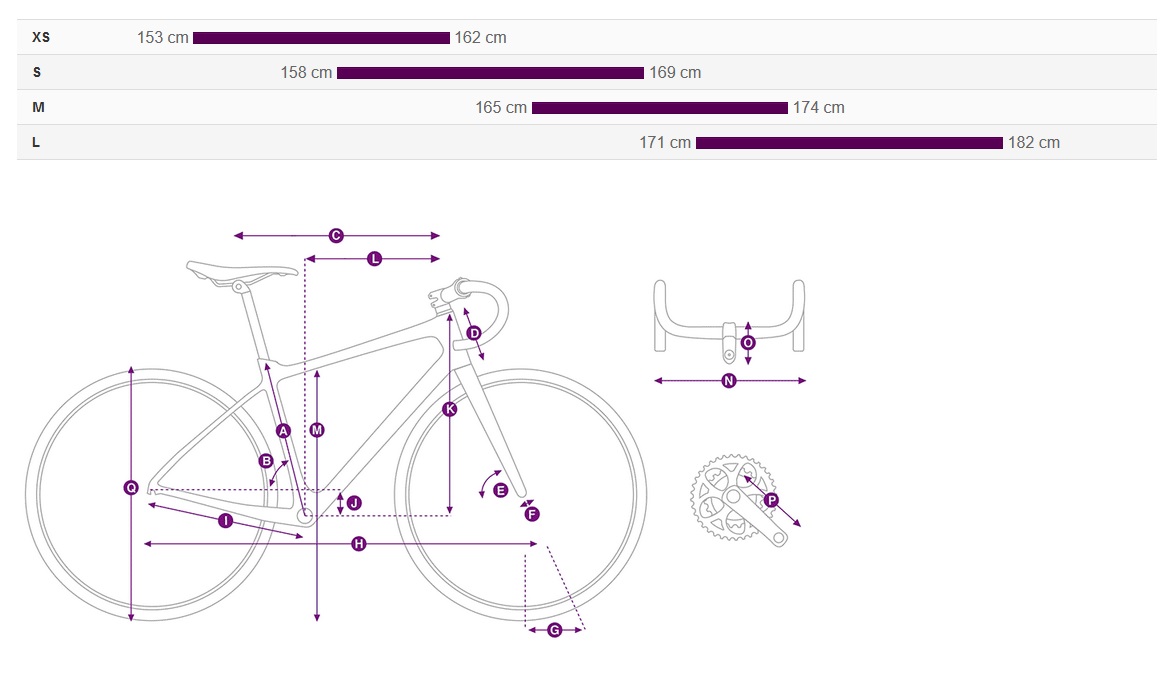1173x673 pixels.
Task: Select the C top tube length marker
Action: (336, 236)
